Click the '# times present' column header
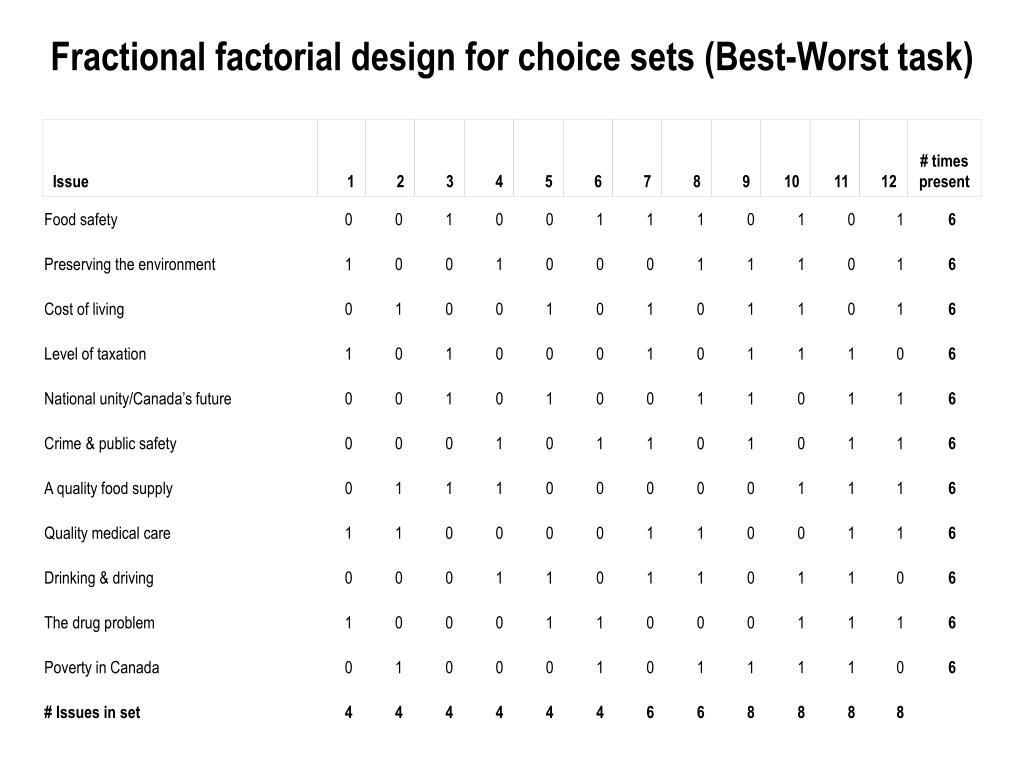 944,171
